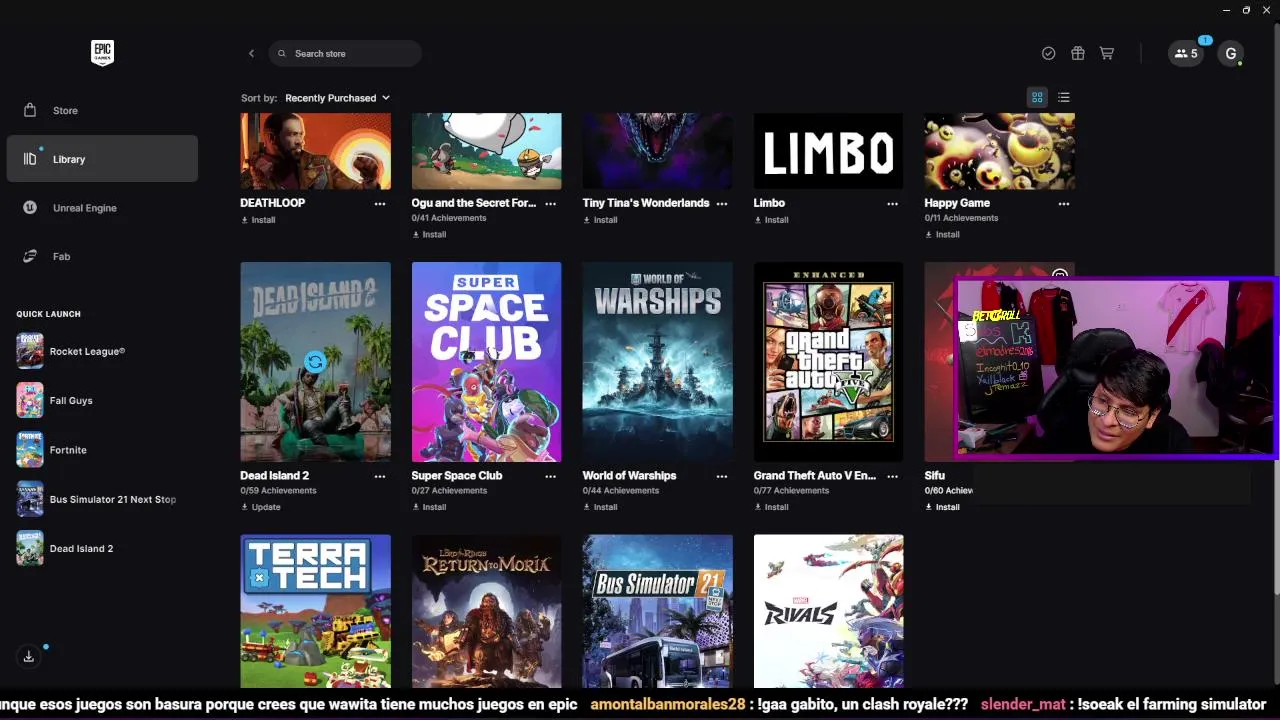Open the Bus Simulator 21 cover thumbnail
Viewport: 1280px width, 720px height.
click(x=657, y=611)
